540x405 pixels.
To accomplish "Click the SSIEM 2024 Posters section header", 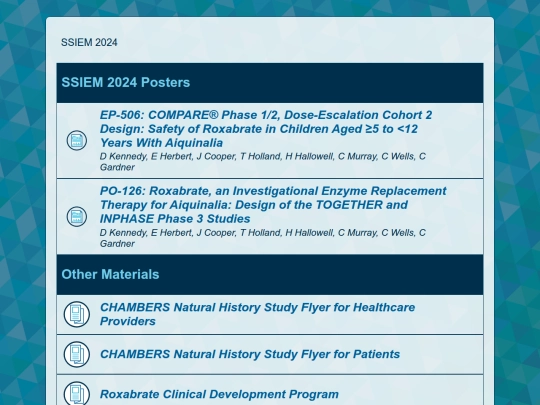I will tap(270, 83).
